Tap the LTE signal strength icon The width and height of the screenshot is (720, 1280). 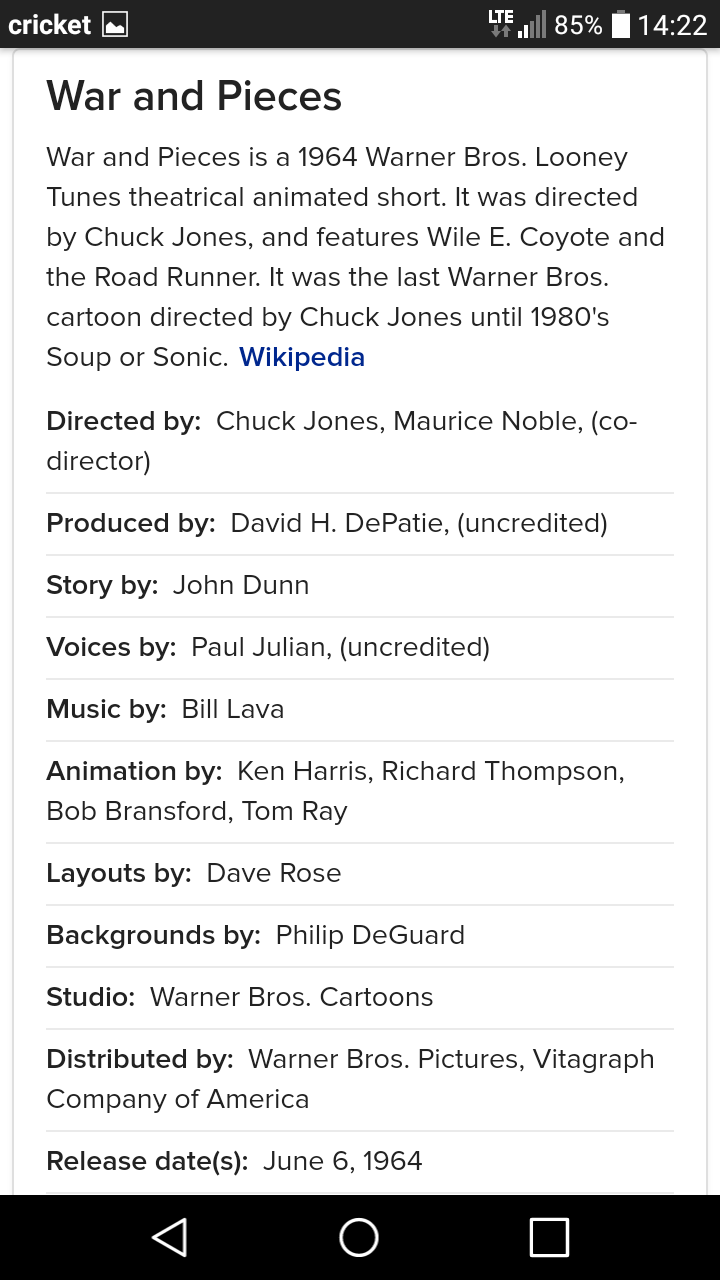(x=517, y=25)
